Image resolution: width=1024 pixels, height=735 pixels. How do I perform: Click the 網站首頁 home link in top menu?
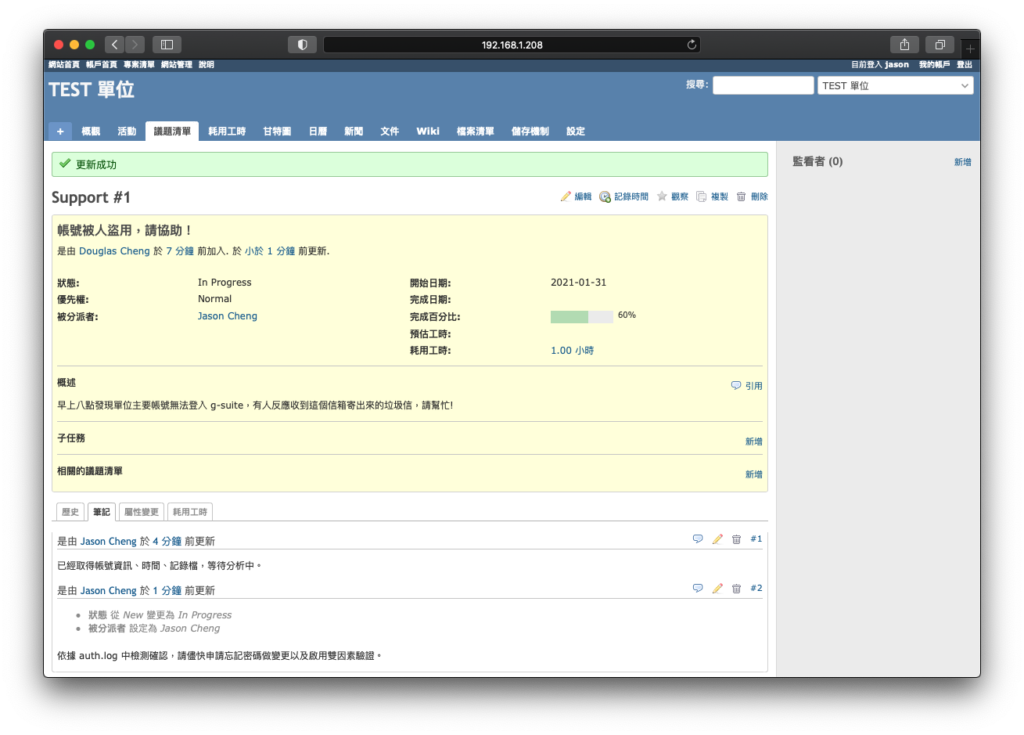64,65
